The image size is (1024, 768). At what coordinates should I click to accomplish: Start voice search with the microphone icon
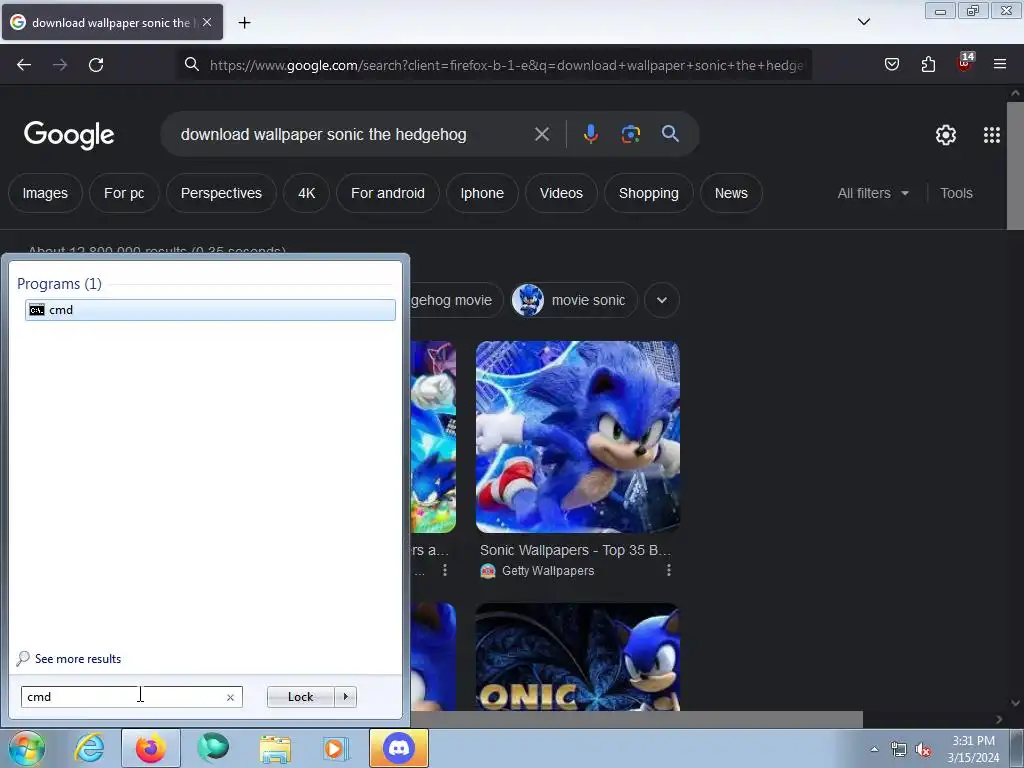pyautogui.click(x=590, y=135)
